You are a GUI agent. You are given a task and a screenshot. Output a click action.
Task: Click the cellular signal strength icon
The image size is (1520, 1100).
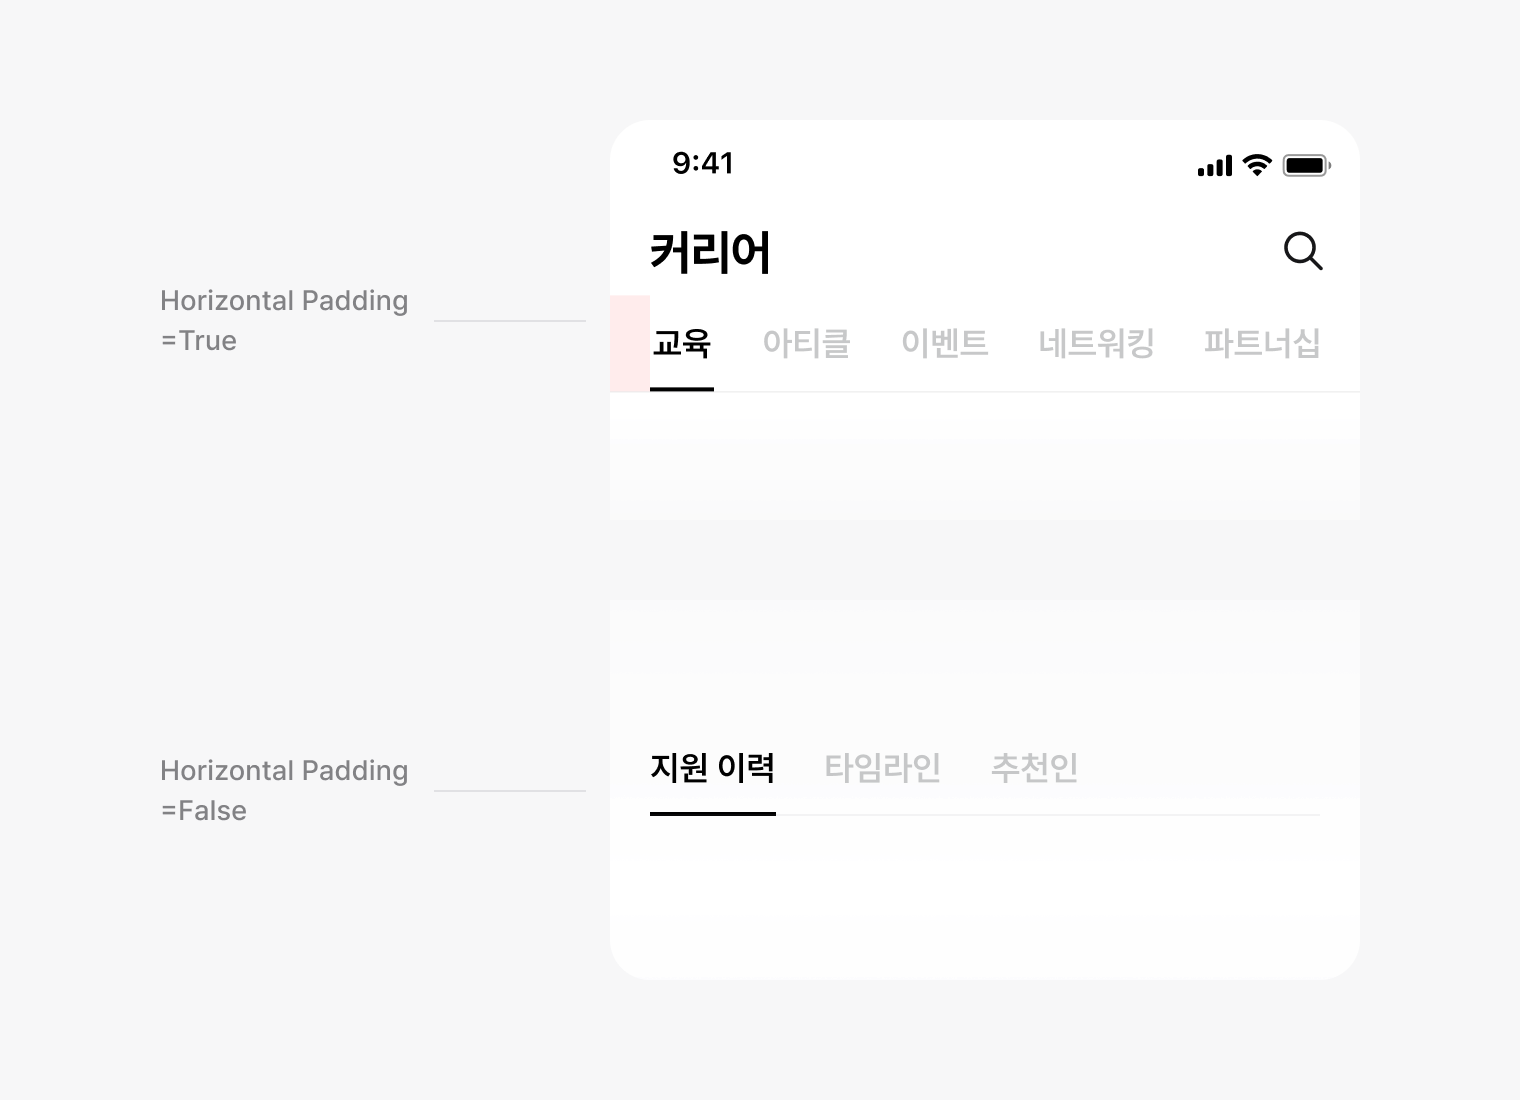1215,166
